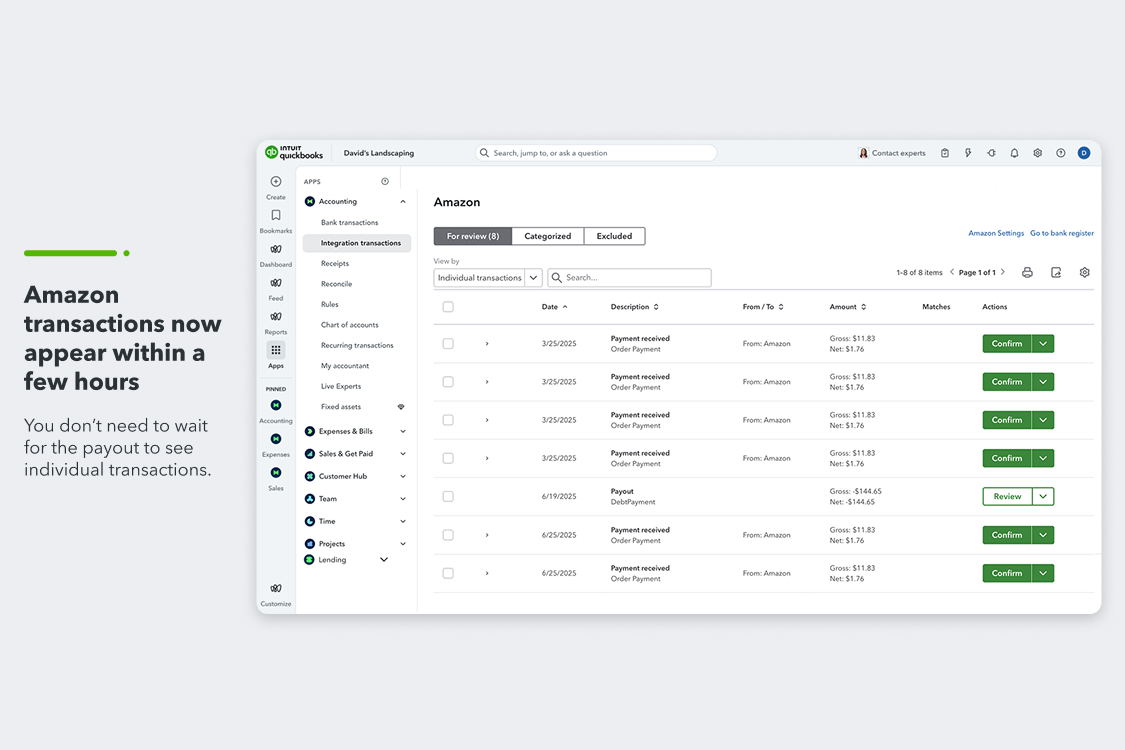Open the D user profile avatar
Screen dimensions: 1125x750
pos(1084,153)
